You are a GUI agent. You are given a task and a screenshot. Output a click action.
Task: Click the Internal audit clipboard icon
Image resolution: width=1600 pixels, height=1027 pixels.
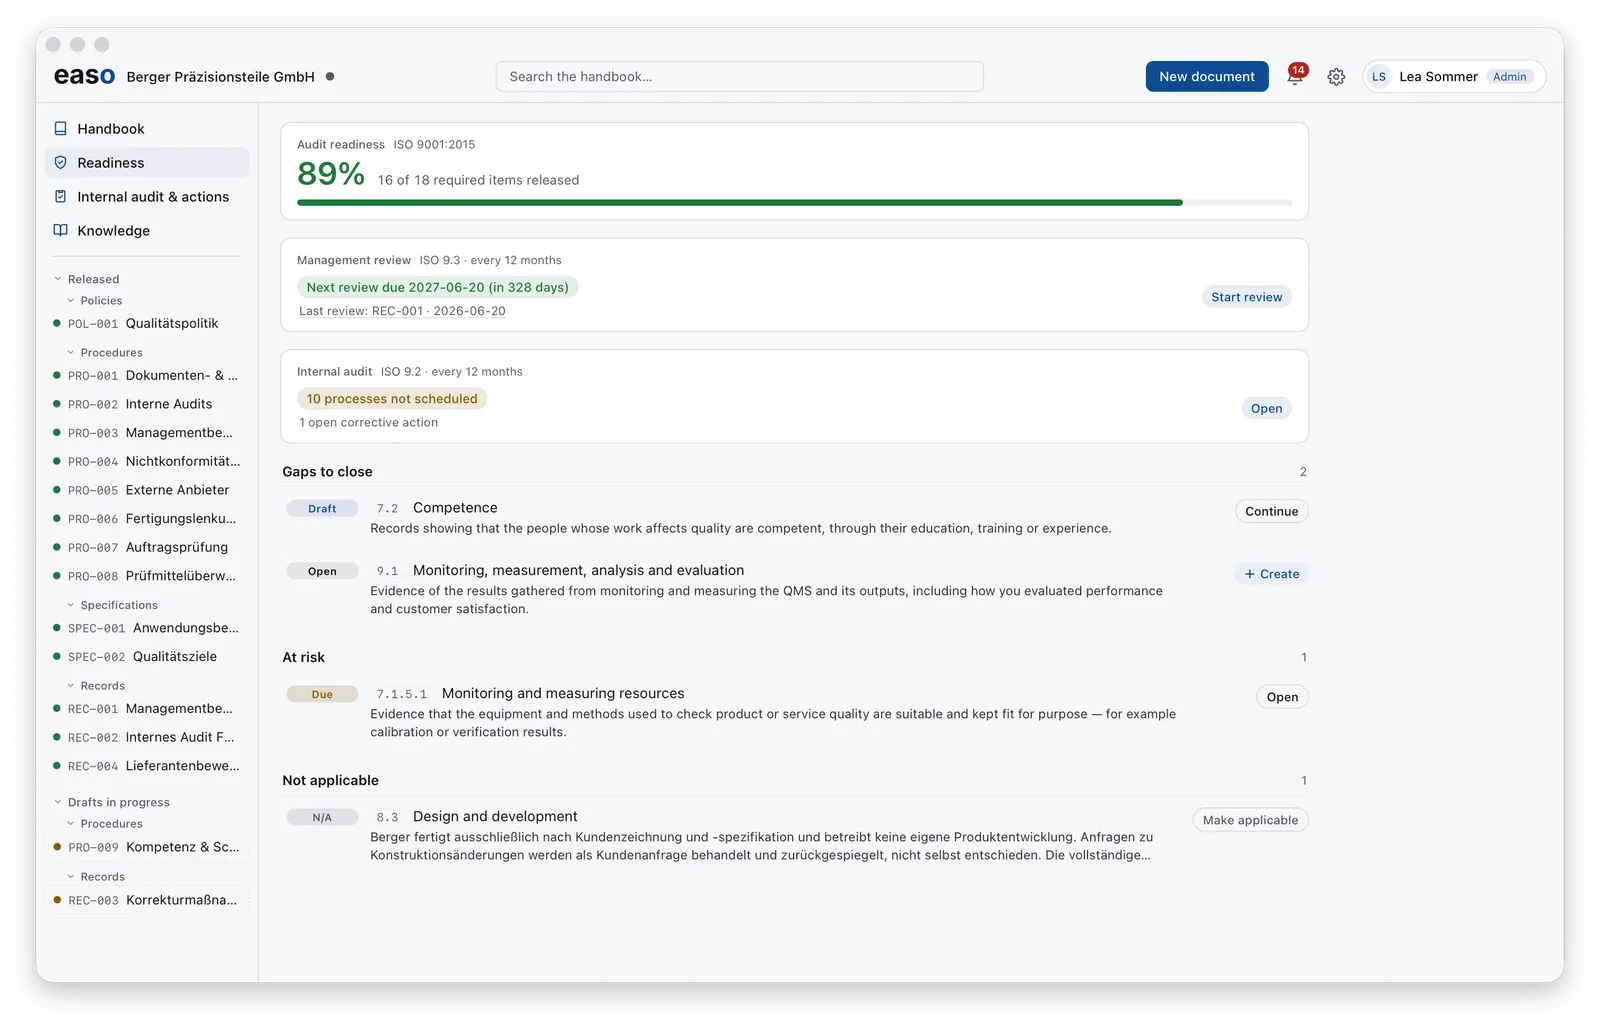coord(60,197)
